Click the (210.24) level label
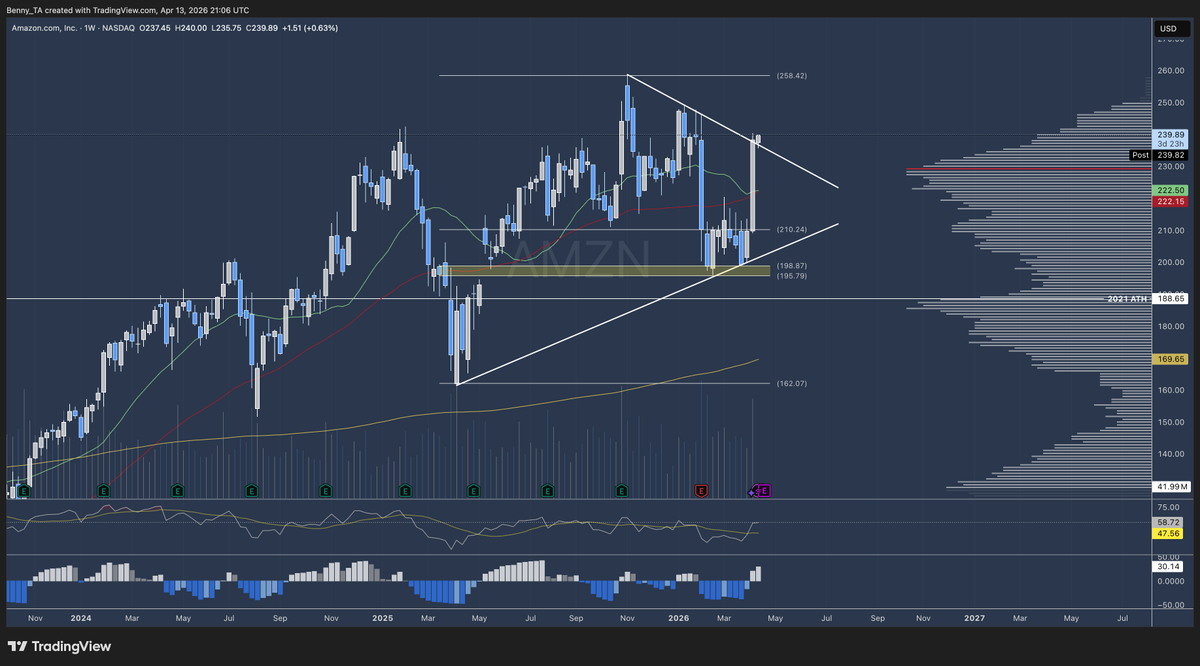 (x=791, y=230)
